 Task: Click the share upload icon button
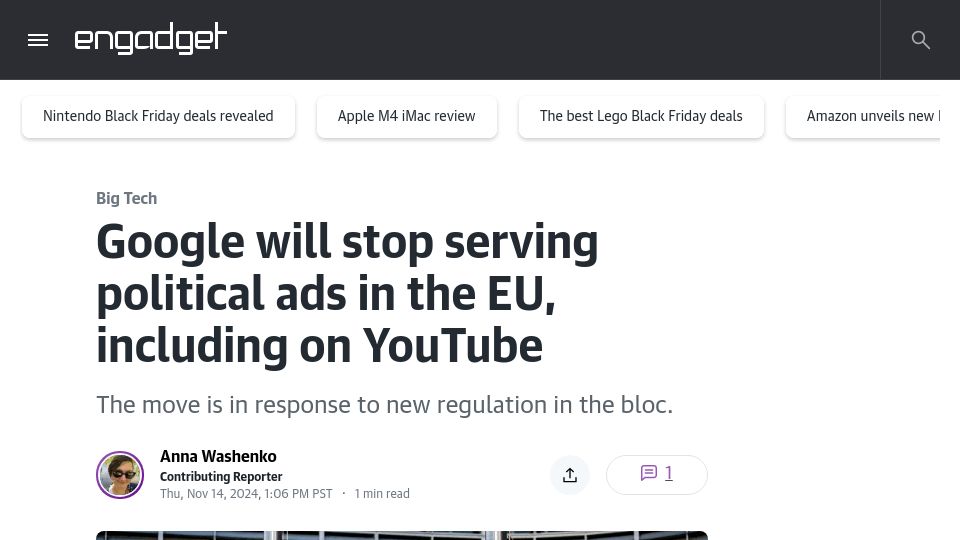570,475
